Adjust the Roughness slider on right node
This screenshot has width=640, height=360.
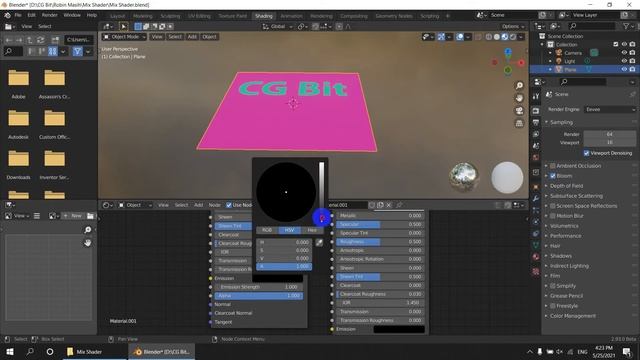pos(380,242)
